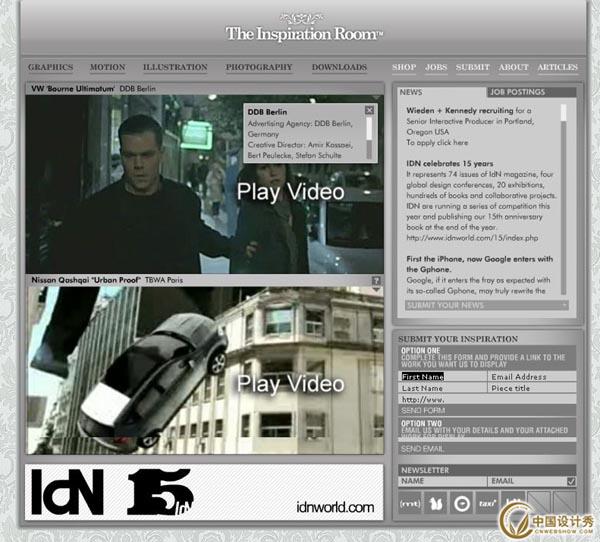Expand the arrow below the Nissan info icon
Screen dimensions: 600x542
(376, 290)
